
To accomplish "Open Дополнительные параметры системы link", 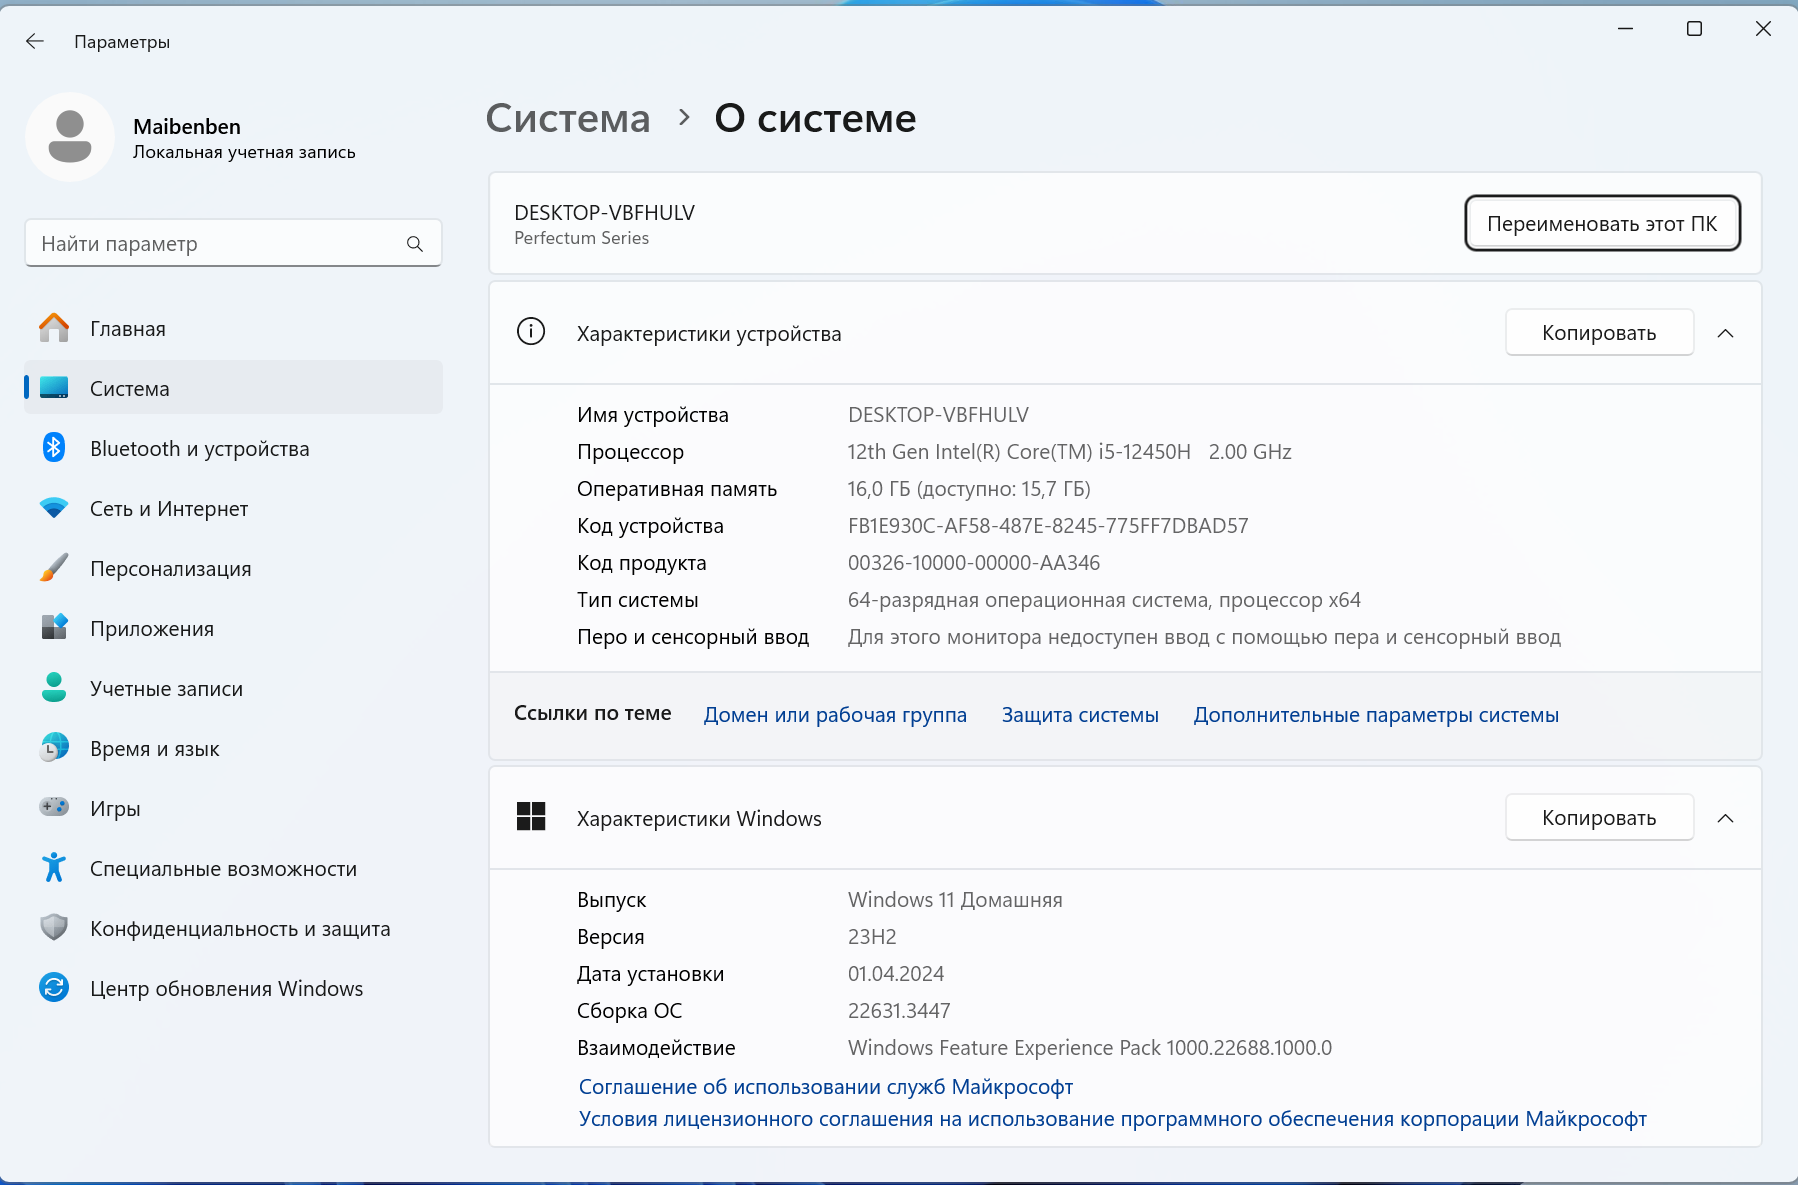I will pyautogui.click(x=1376, y=715).
